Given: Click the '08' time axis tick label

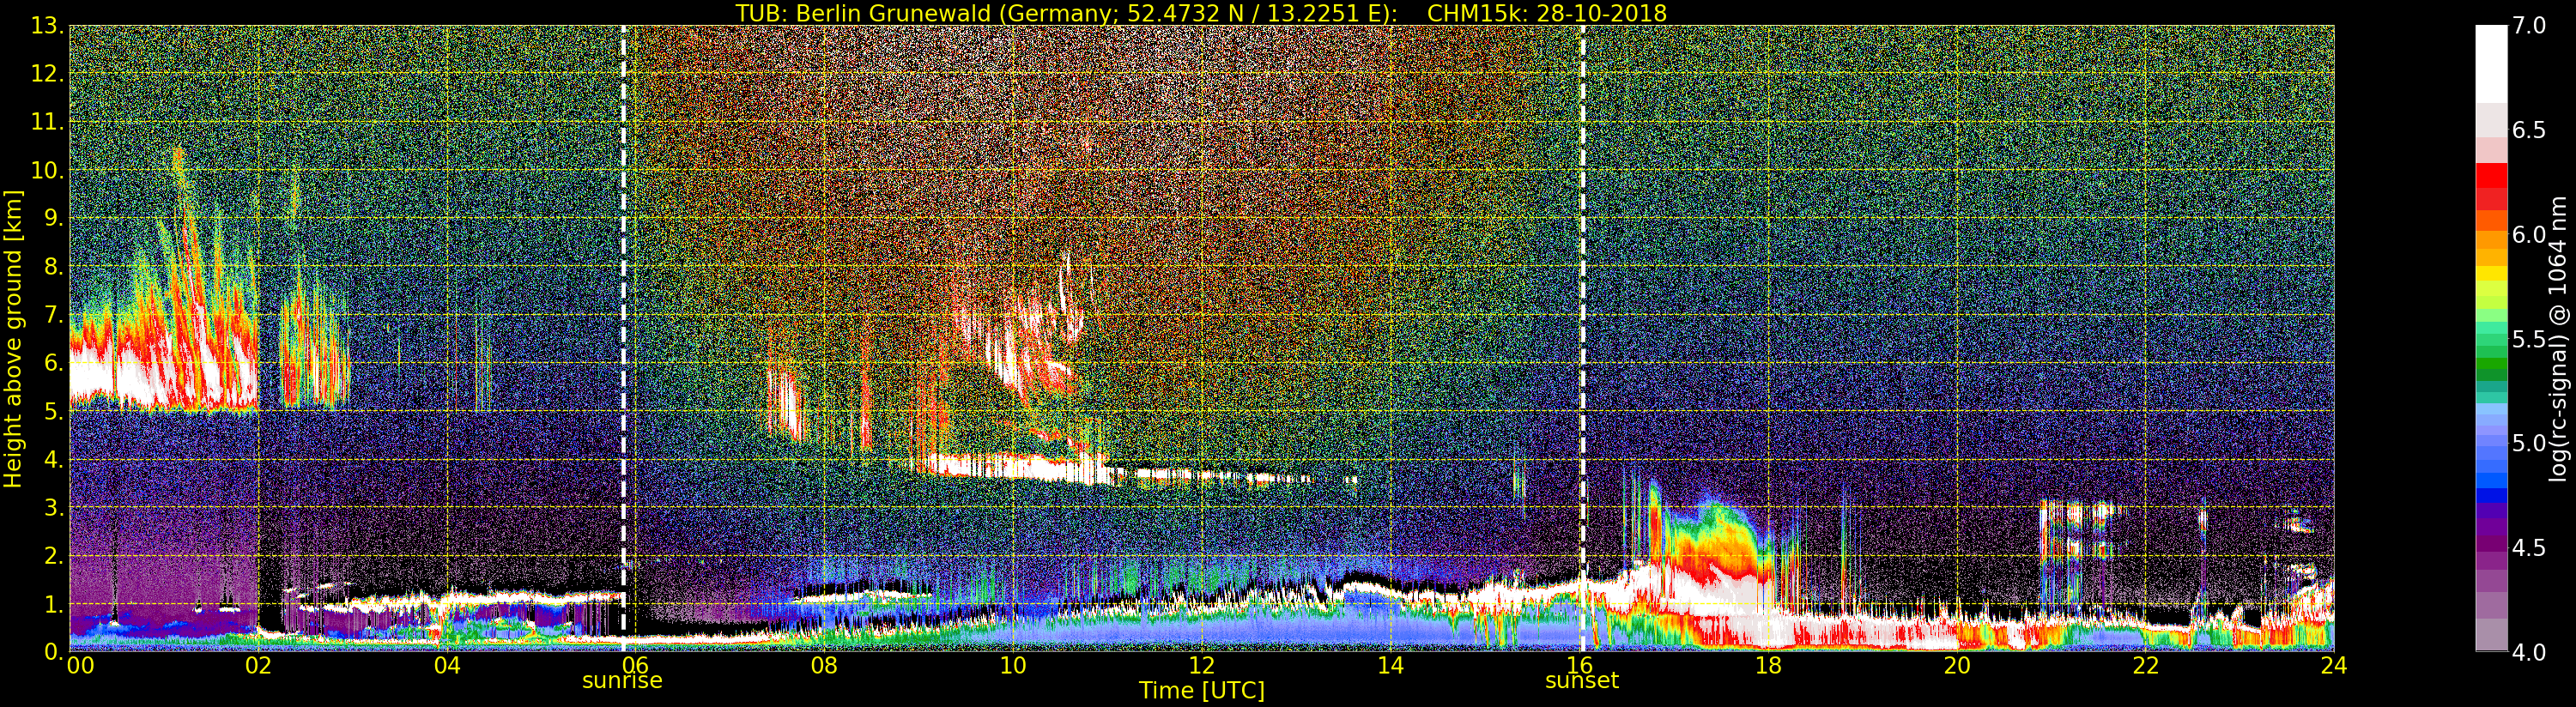Looking at the screenshot, I should coord(825,665).
